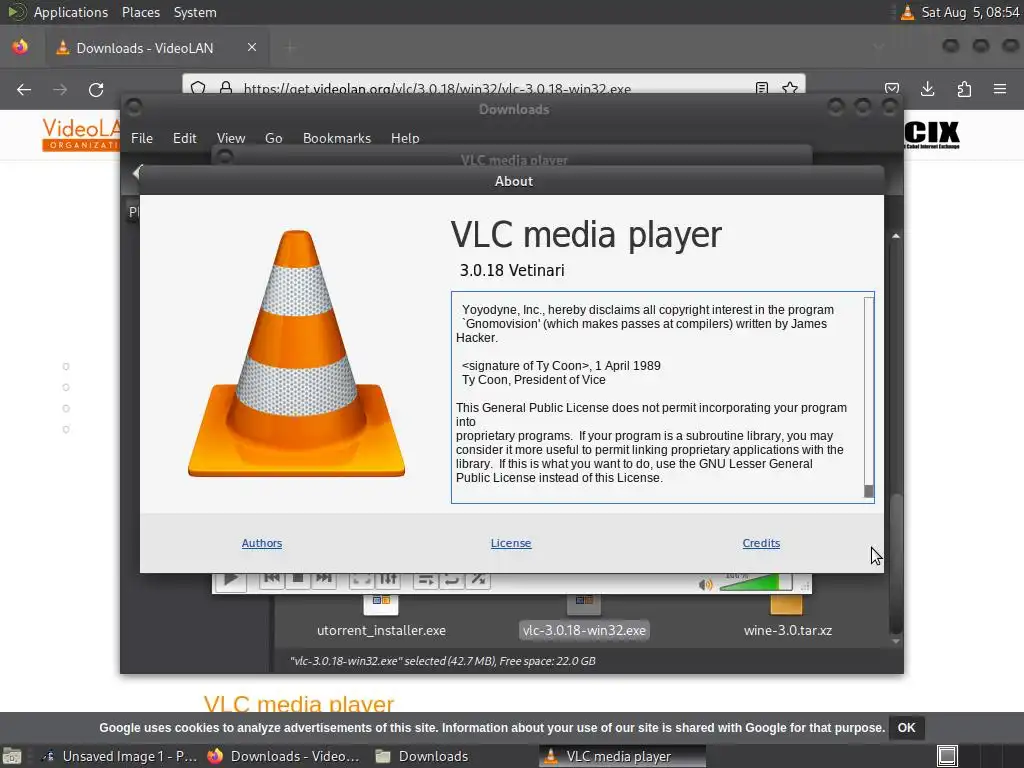Screen dimensions: 1024x768
Task: Click wine-3.0.tar.xz archive icon
Action: 786,604
